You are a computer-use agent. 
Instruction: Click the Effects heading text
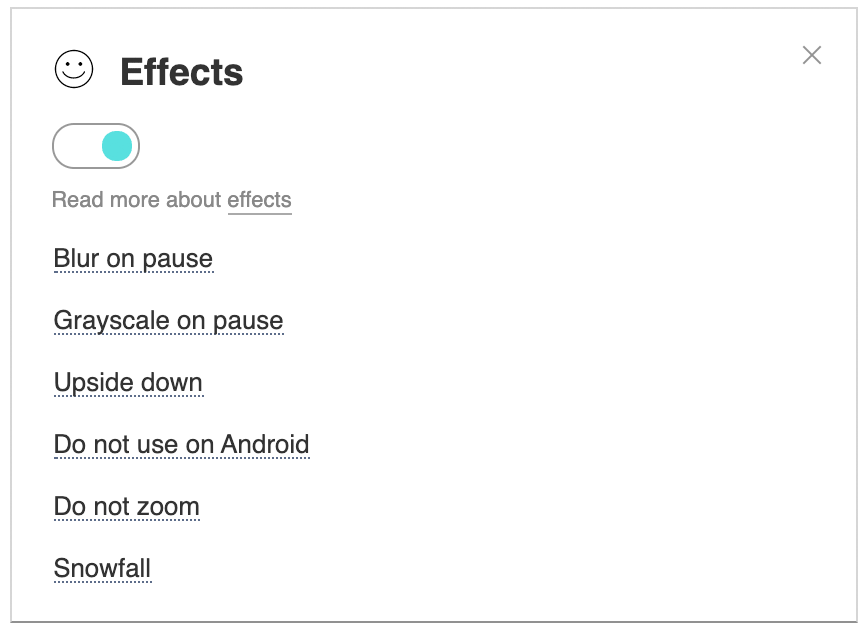(x=182, y=72)
